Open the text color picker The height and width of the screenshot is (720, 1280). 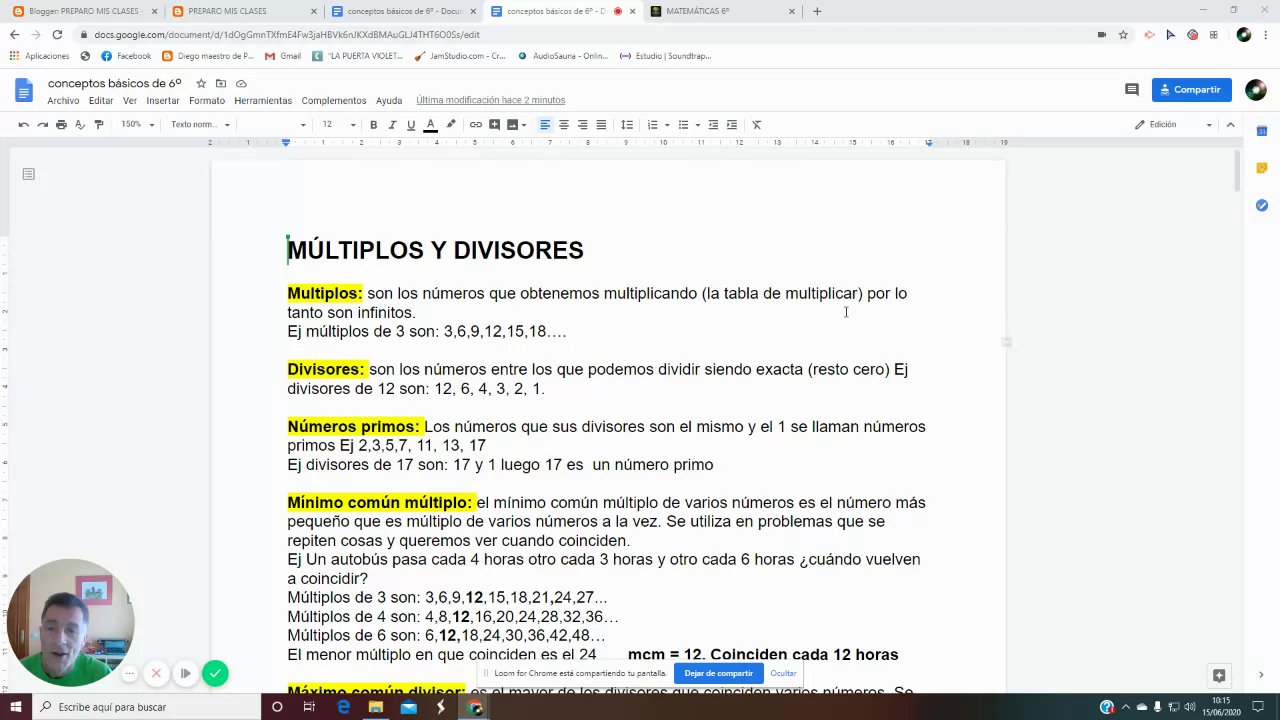[430, 125]
